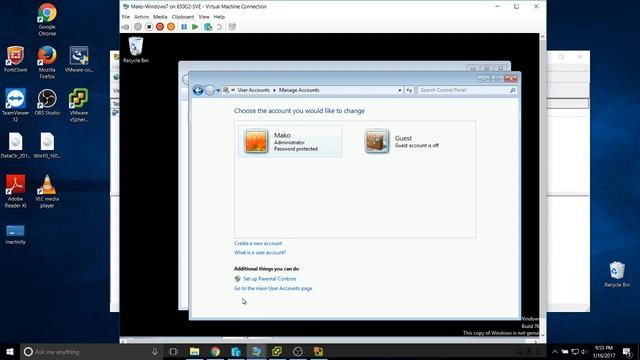This screenshot has width=640, height=360.
Task: Click the Forward arrow in Control Panel
Action: [210, 90]
